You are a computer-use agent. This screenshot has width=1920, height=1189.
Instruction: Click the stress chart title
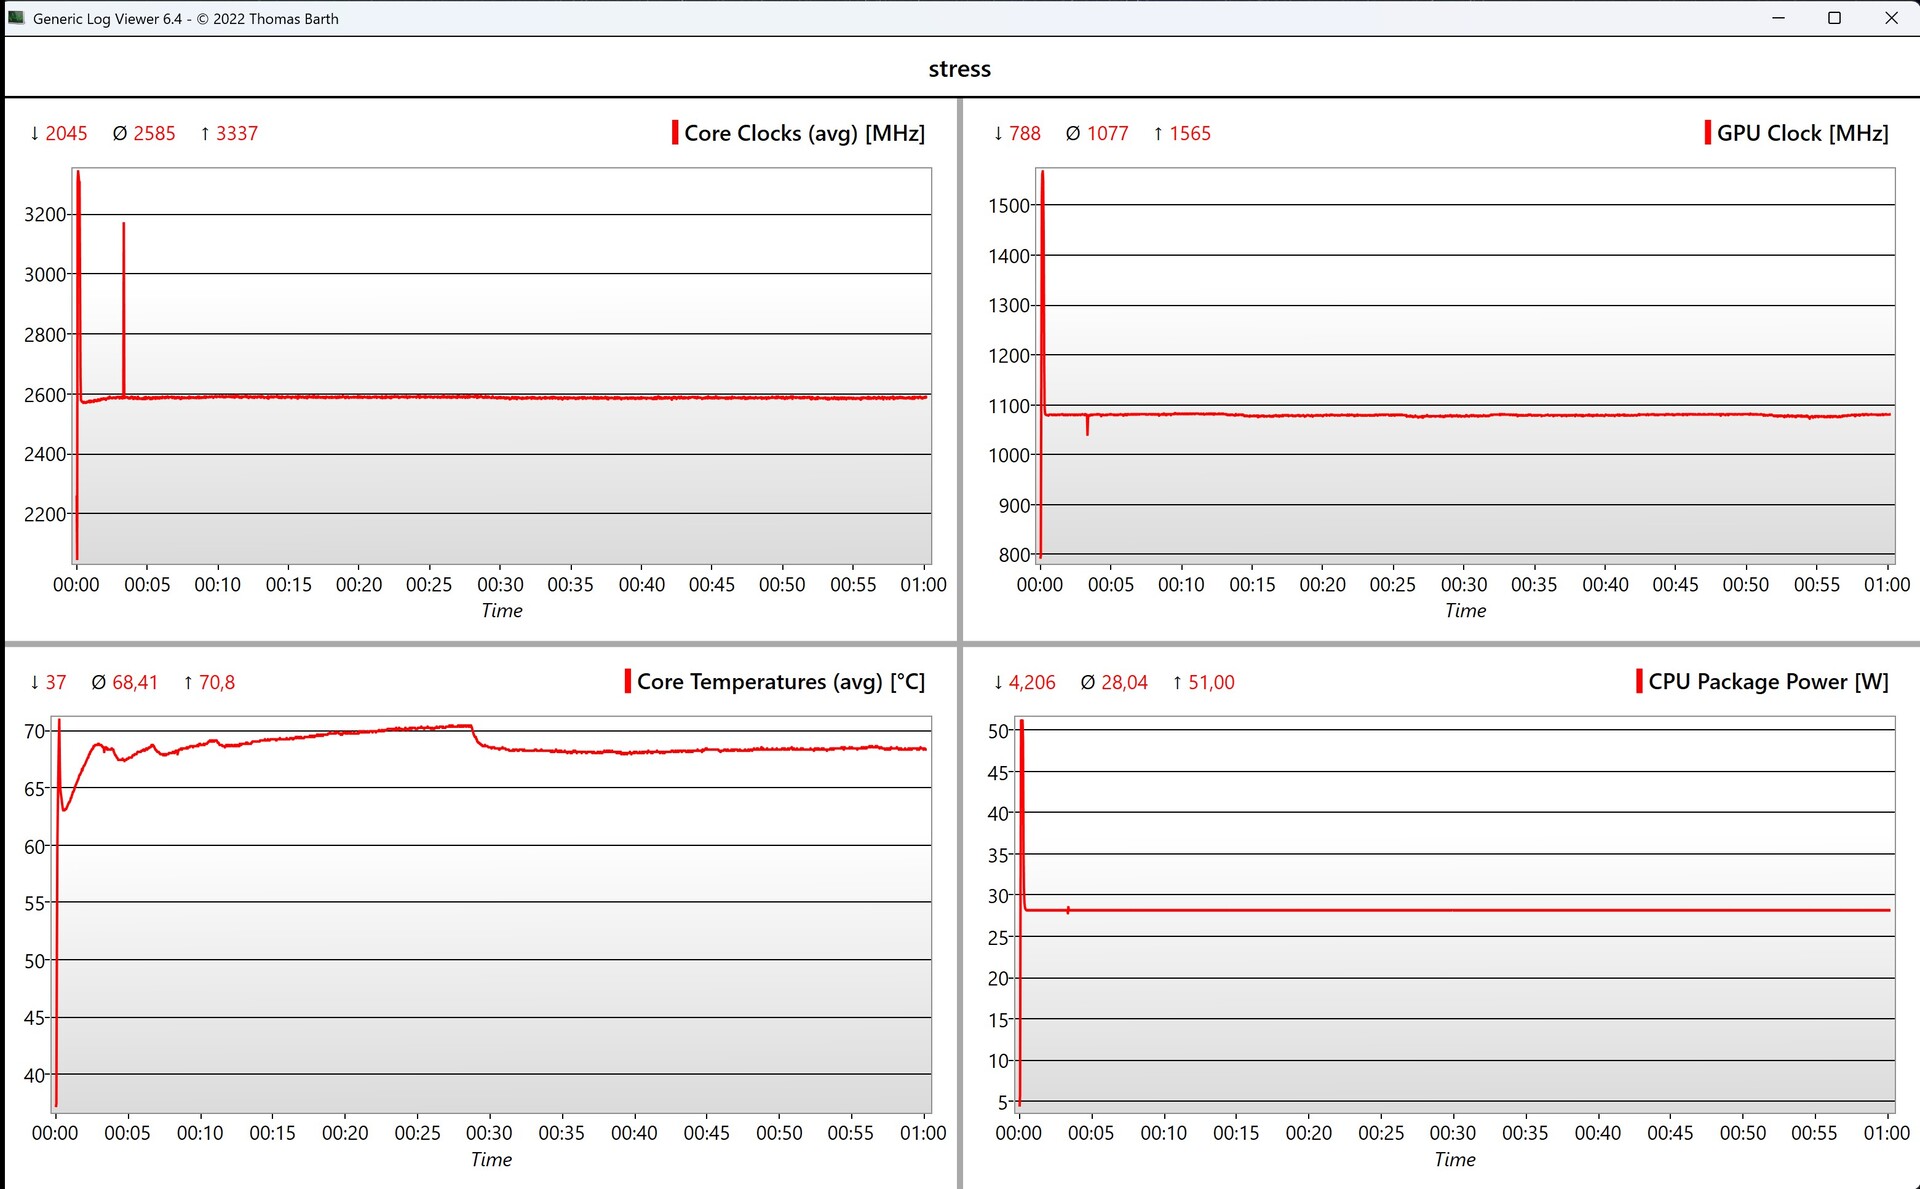click(959, 69)
